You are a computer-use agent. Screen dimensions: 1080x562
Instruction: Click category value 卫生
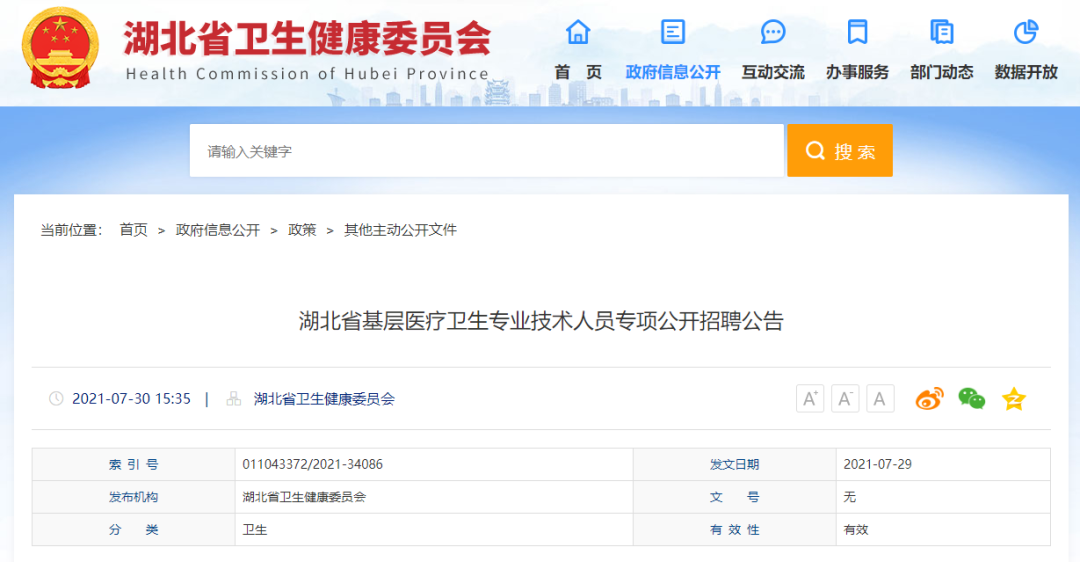point(255,530)
